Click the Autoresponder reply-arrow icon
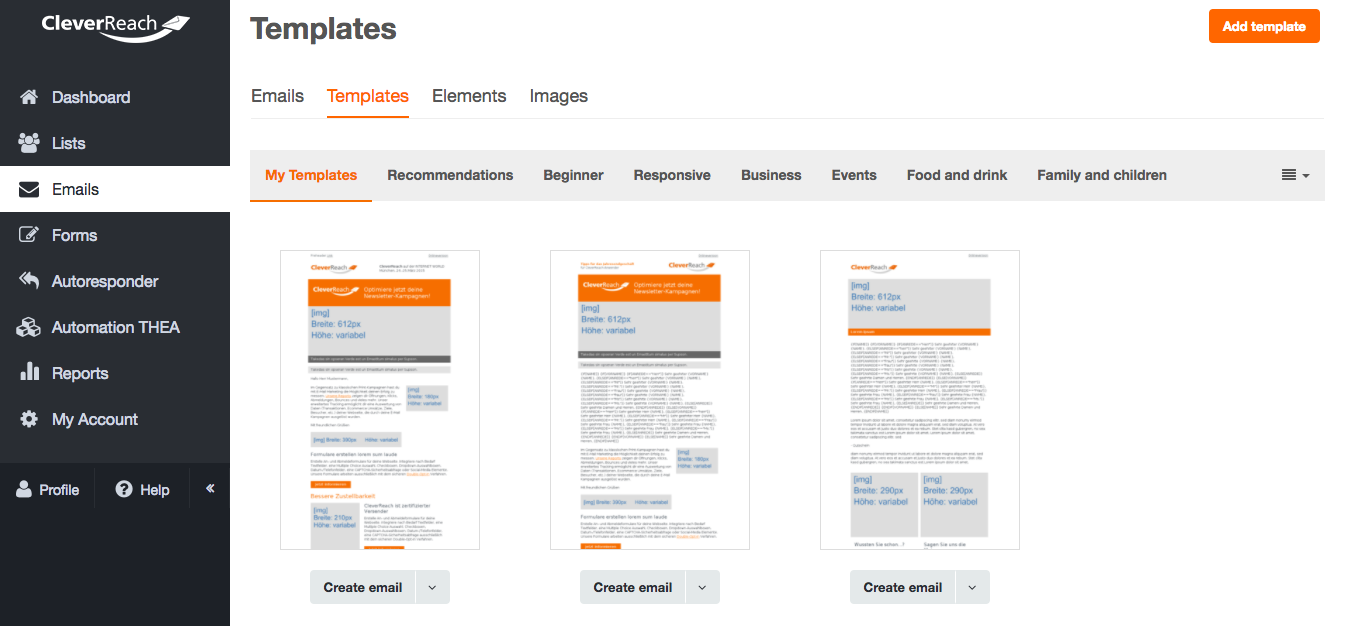Screen dimensions: 1362x626 pyautogui.click(x=29, y=281)
